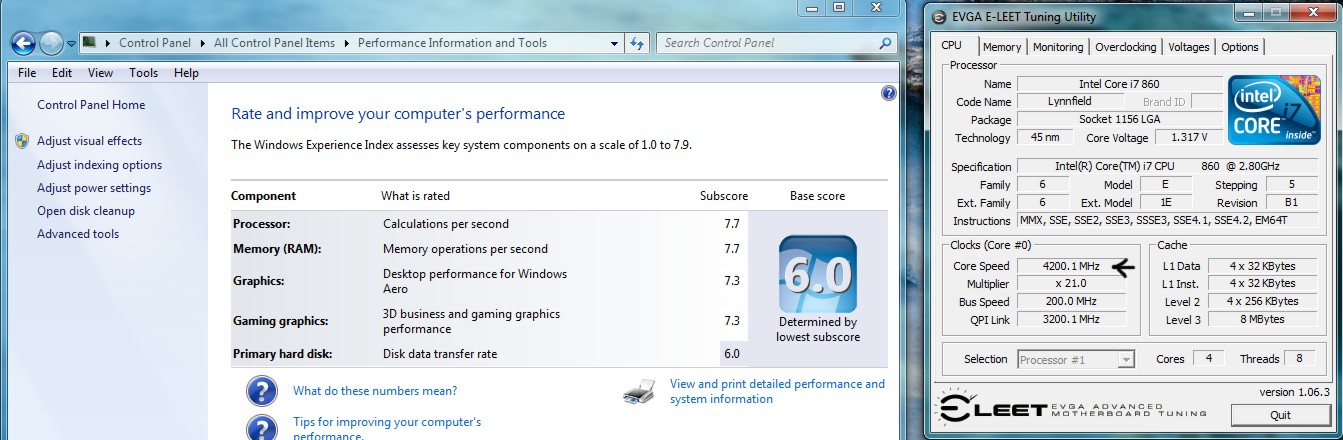Switch to the Monitoring tab in E-LEET
The width and height of the screenshot is (1343, 440).
(x=1058, y=47)
